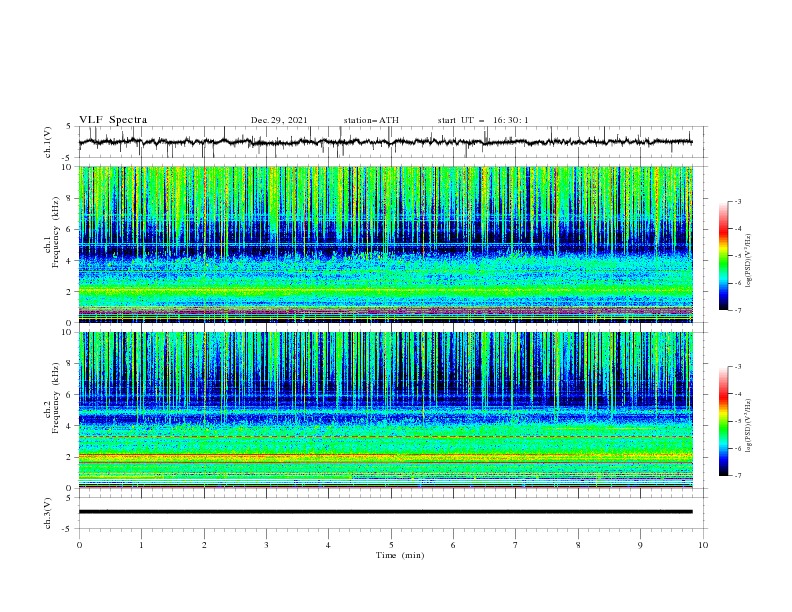Click the "6" kHz tick on ch.1 frequency axis
Screen dimensions: 792x612
coord(70,229)
